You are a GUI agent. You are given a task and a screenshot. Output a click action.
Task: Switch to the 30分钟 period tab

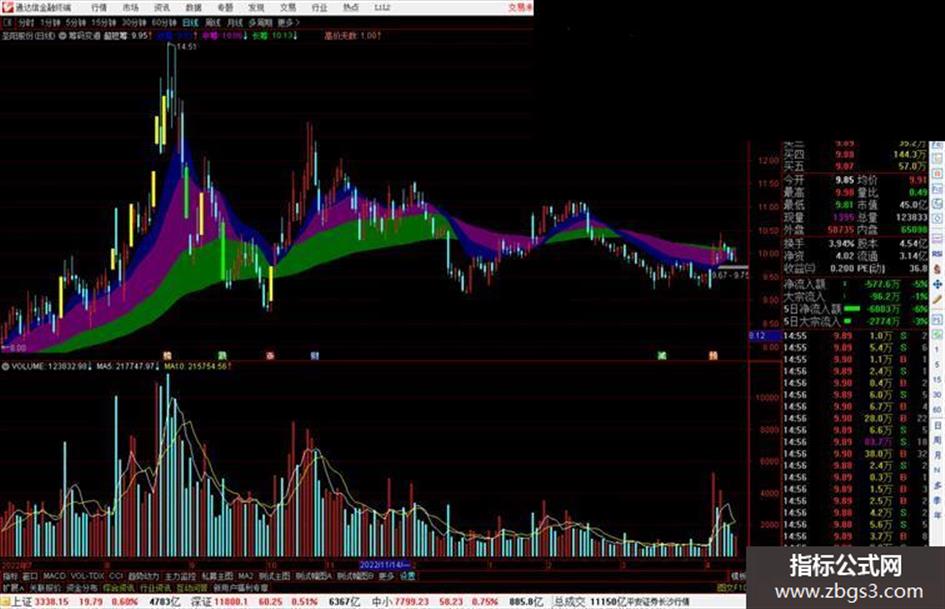[x=134, y=23]
